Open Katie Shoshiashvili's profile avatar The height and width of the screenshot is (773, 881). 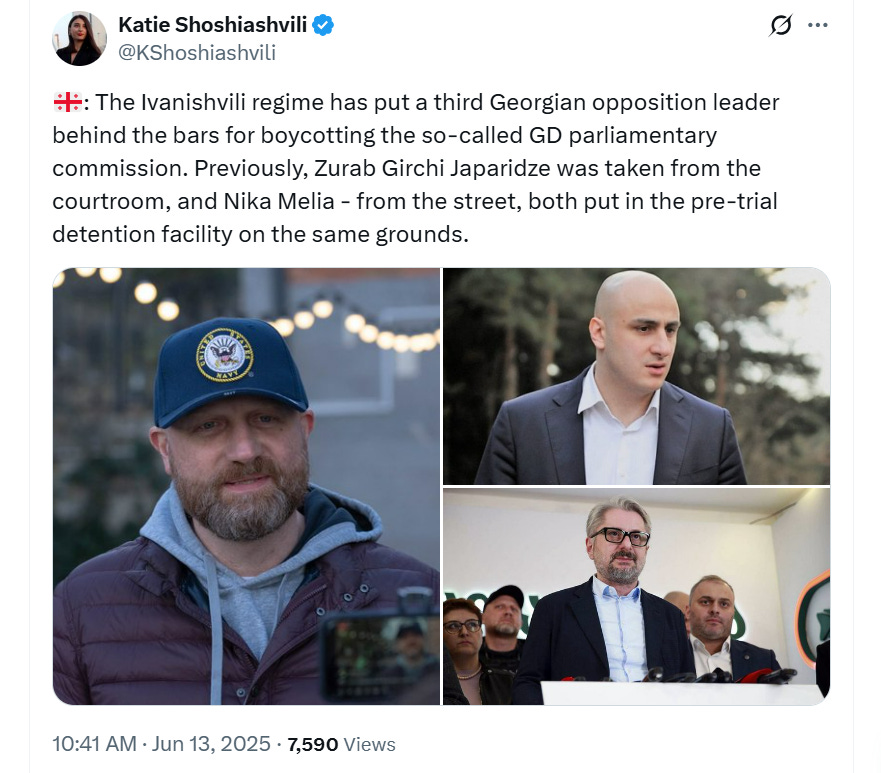coord(79,38)
